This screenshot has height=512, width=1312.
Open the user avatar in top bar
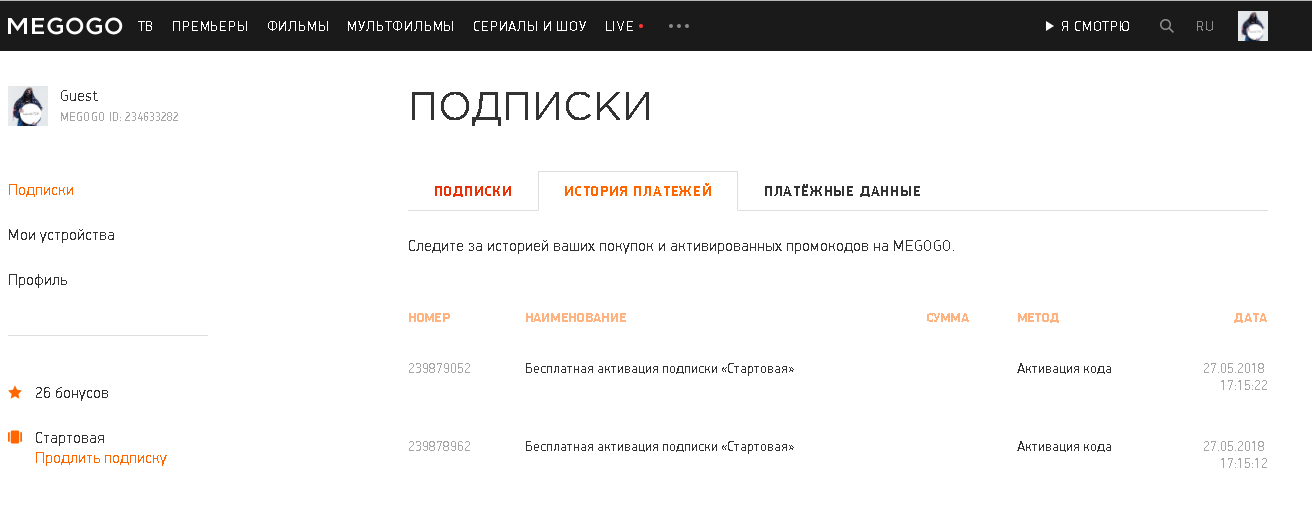click(1253, 26)
